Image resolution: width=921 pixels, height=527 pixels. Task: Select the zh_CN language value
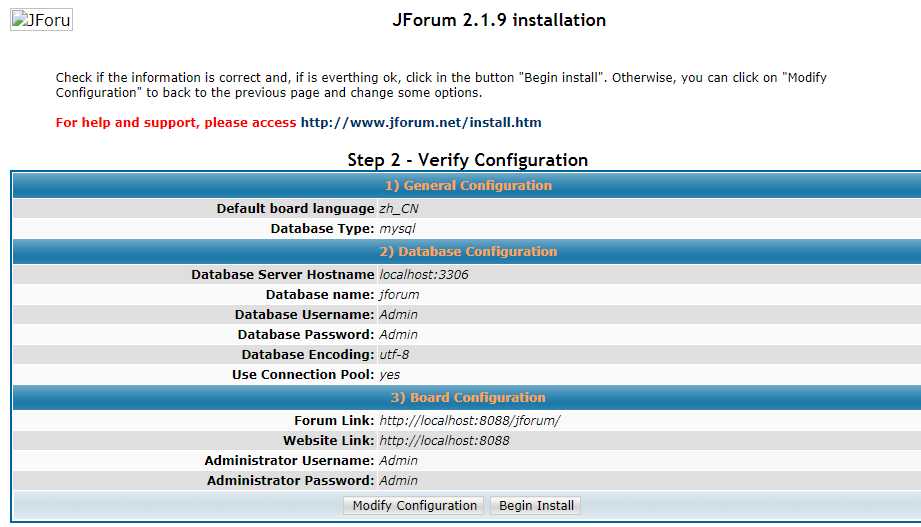399,209
